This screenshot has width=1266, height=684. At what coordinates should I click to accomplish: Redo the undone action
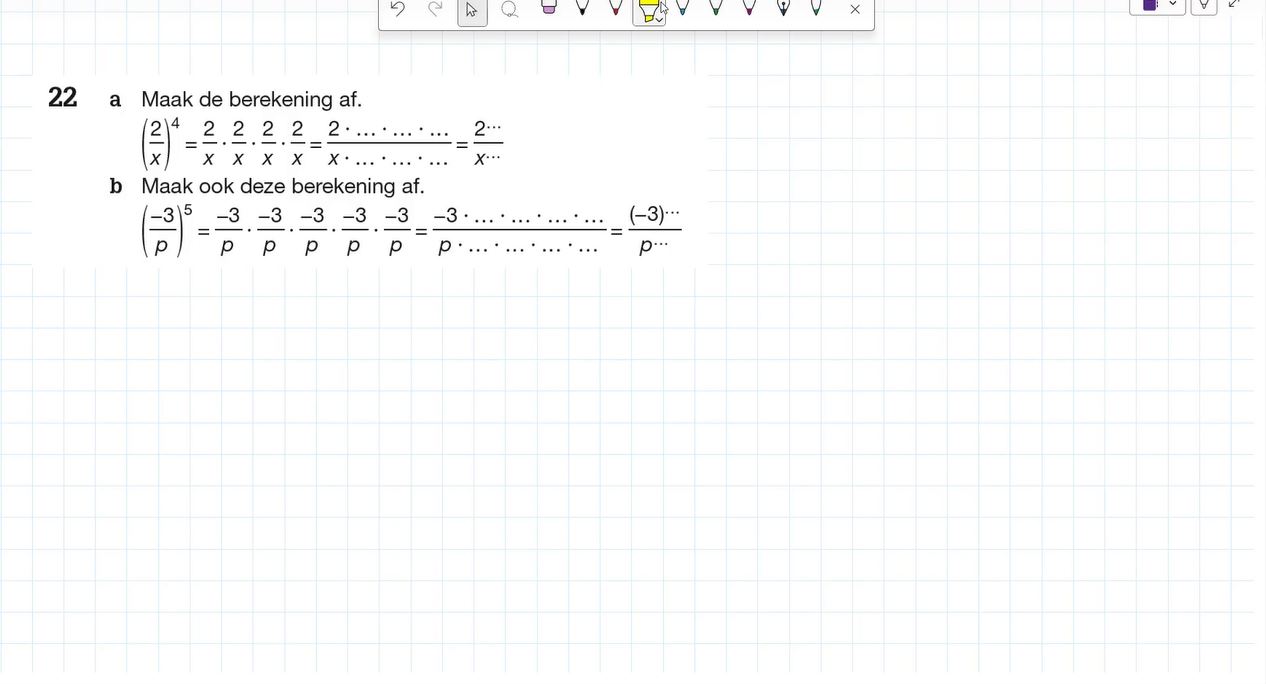435,9
